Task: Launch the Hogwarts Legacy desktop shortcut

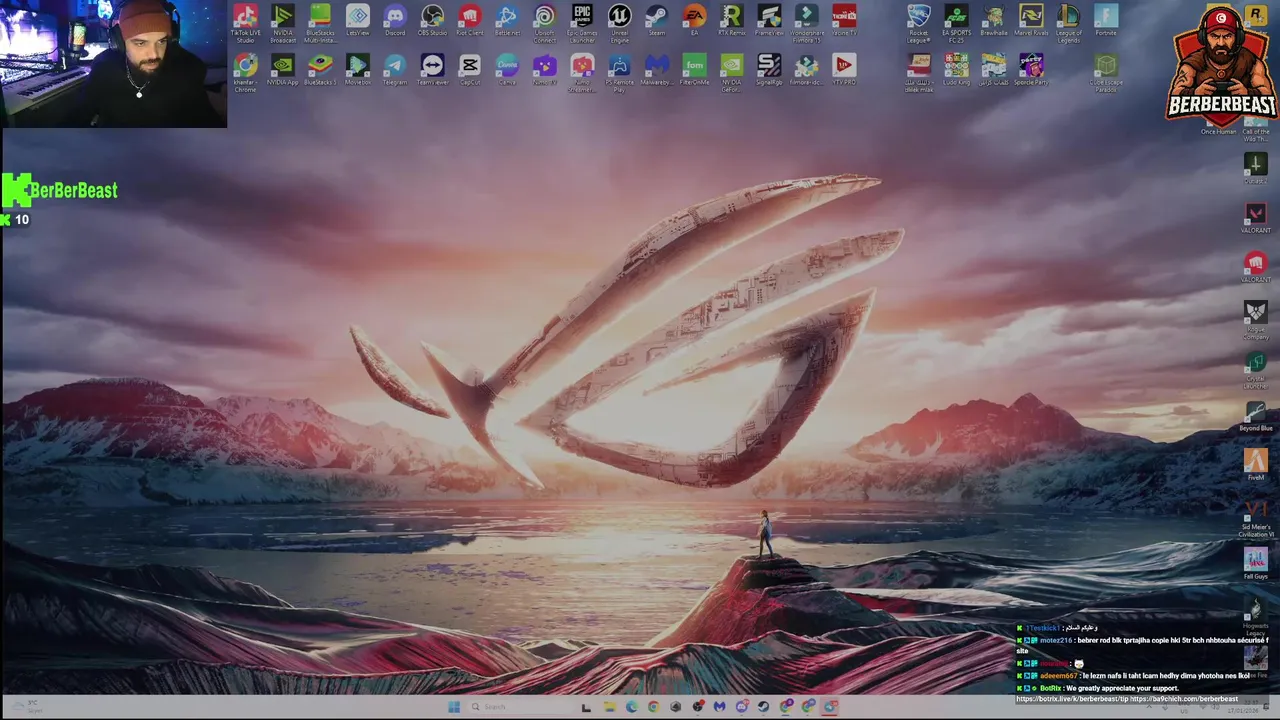Action: (1256, 616)
